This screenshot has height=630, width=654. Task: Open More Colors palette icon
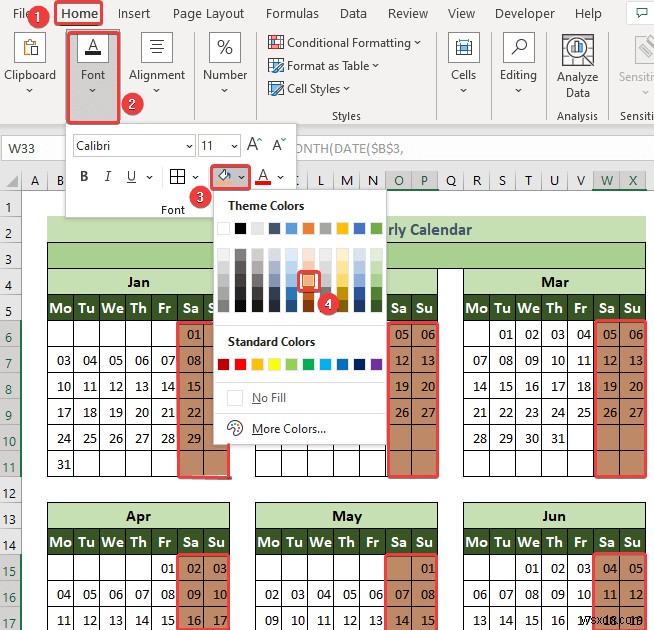point(235,428)
